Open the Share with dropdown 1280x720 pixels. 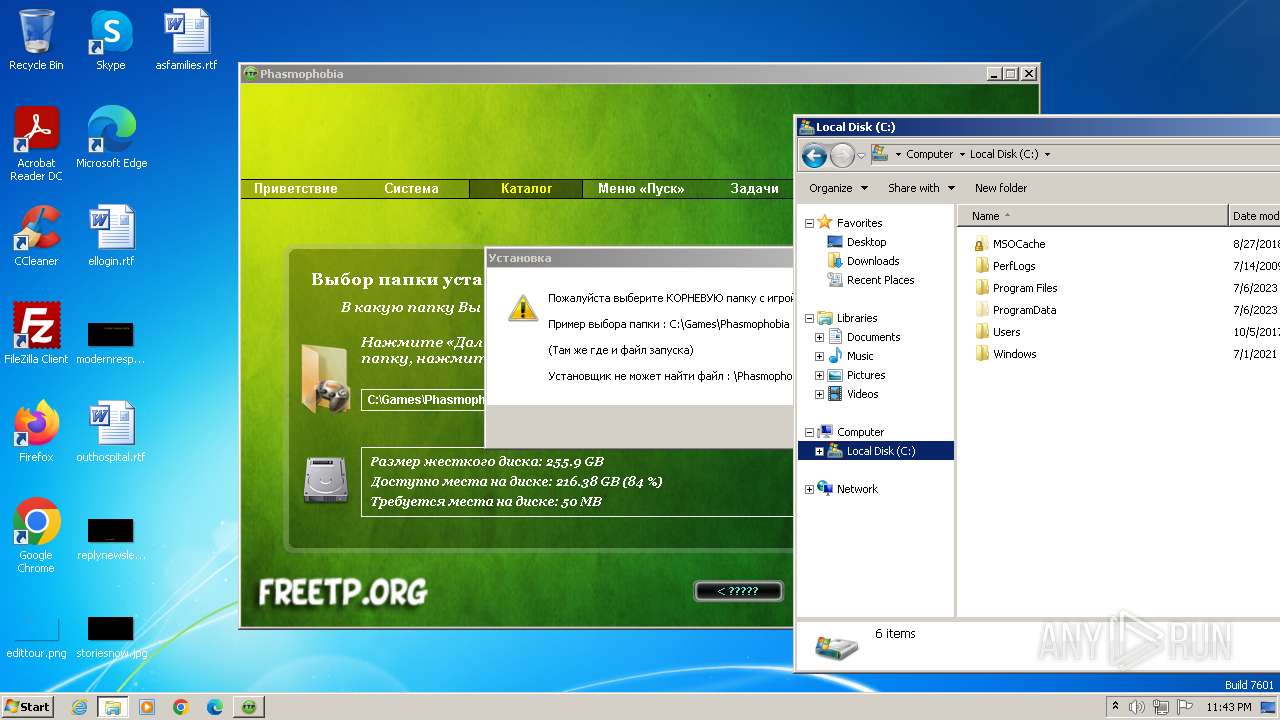pos(921,188)
